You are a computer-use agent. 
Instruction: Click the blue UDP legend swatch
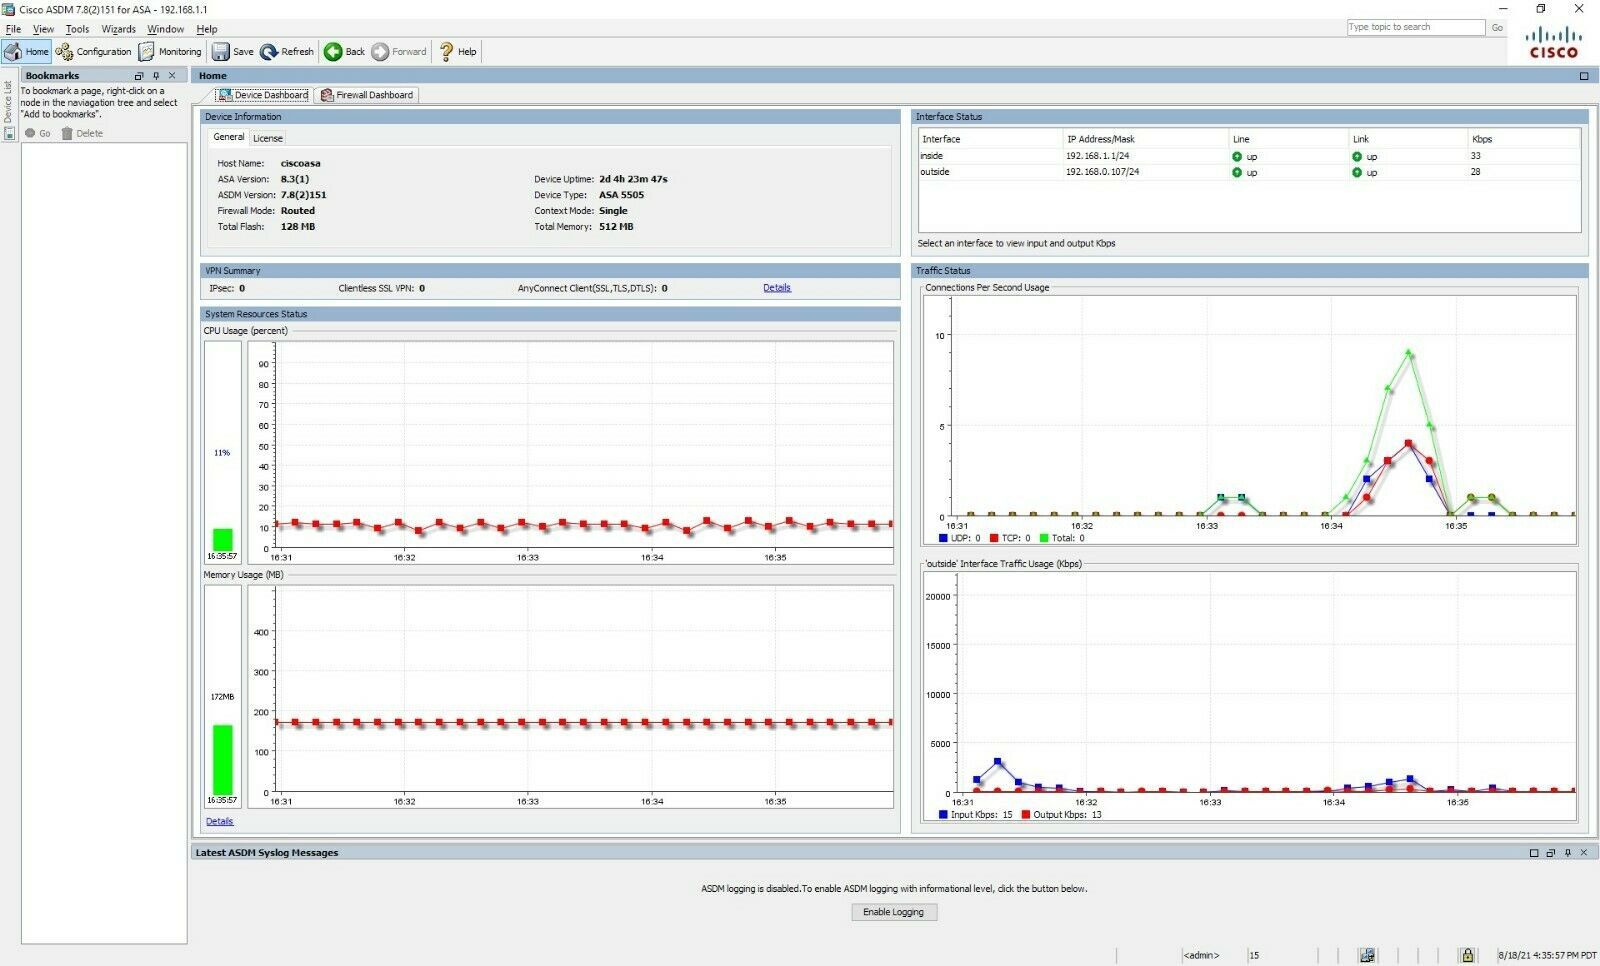[943, 539]
